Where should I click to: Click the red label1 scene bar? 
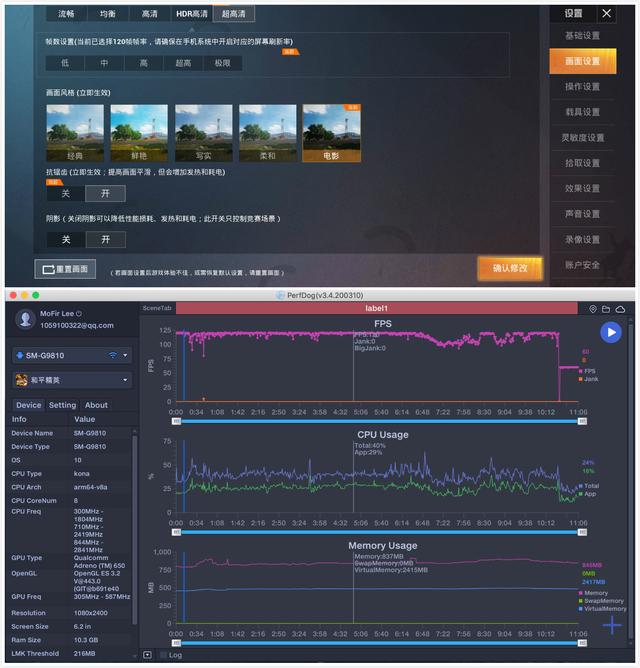[x=377, y=308]
